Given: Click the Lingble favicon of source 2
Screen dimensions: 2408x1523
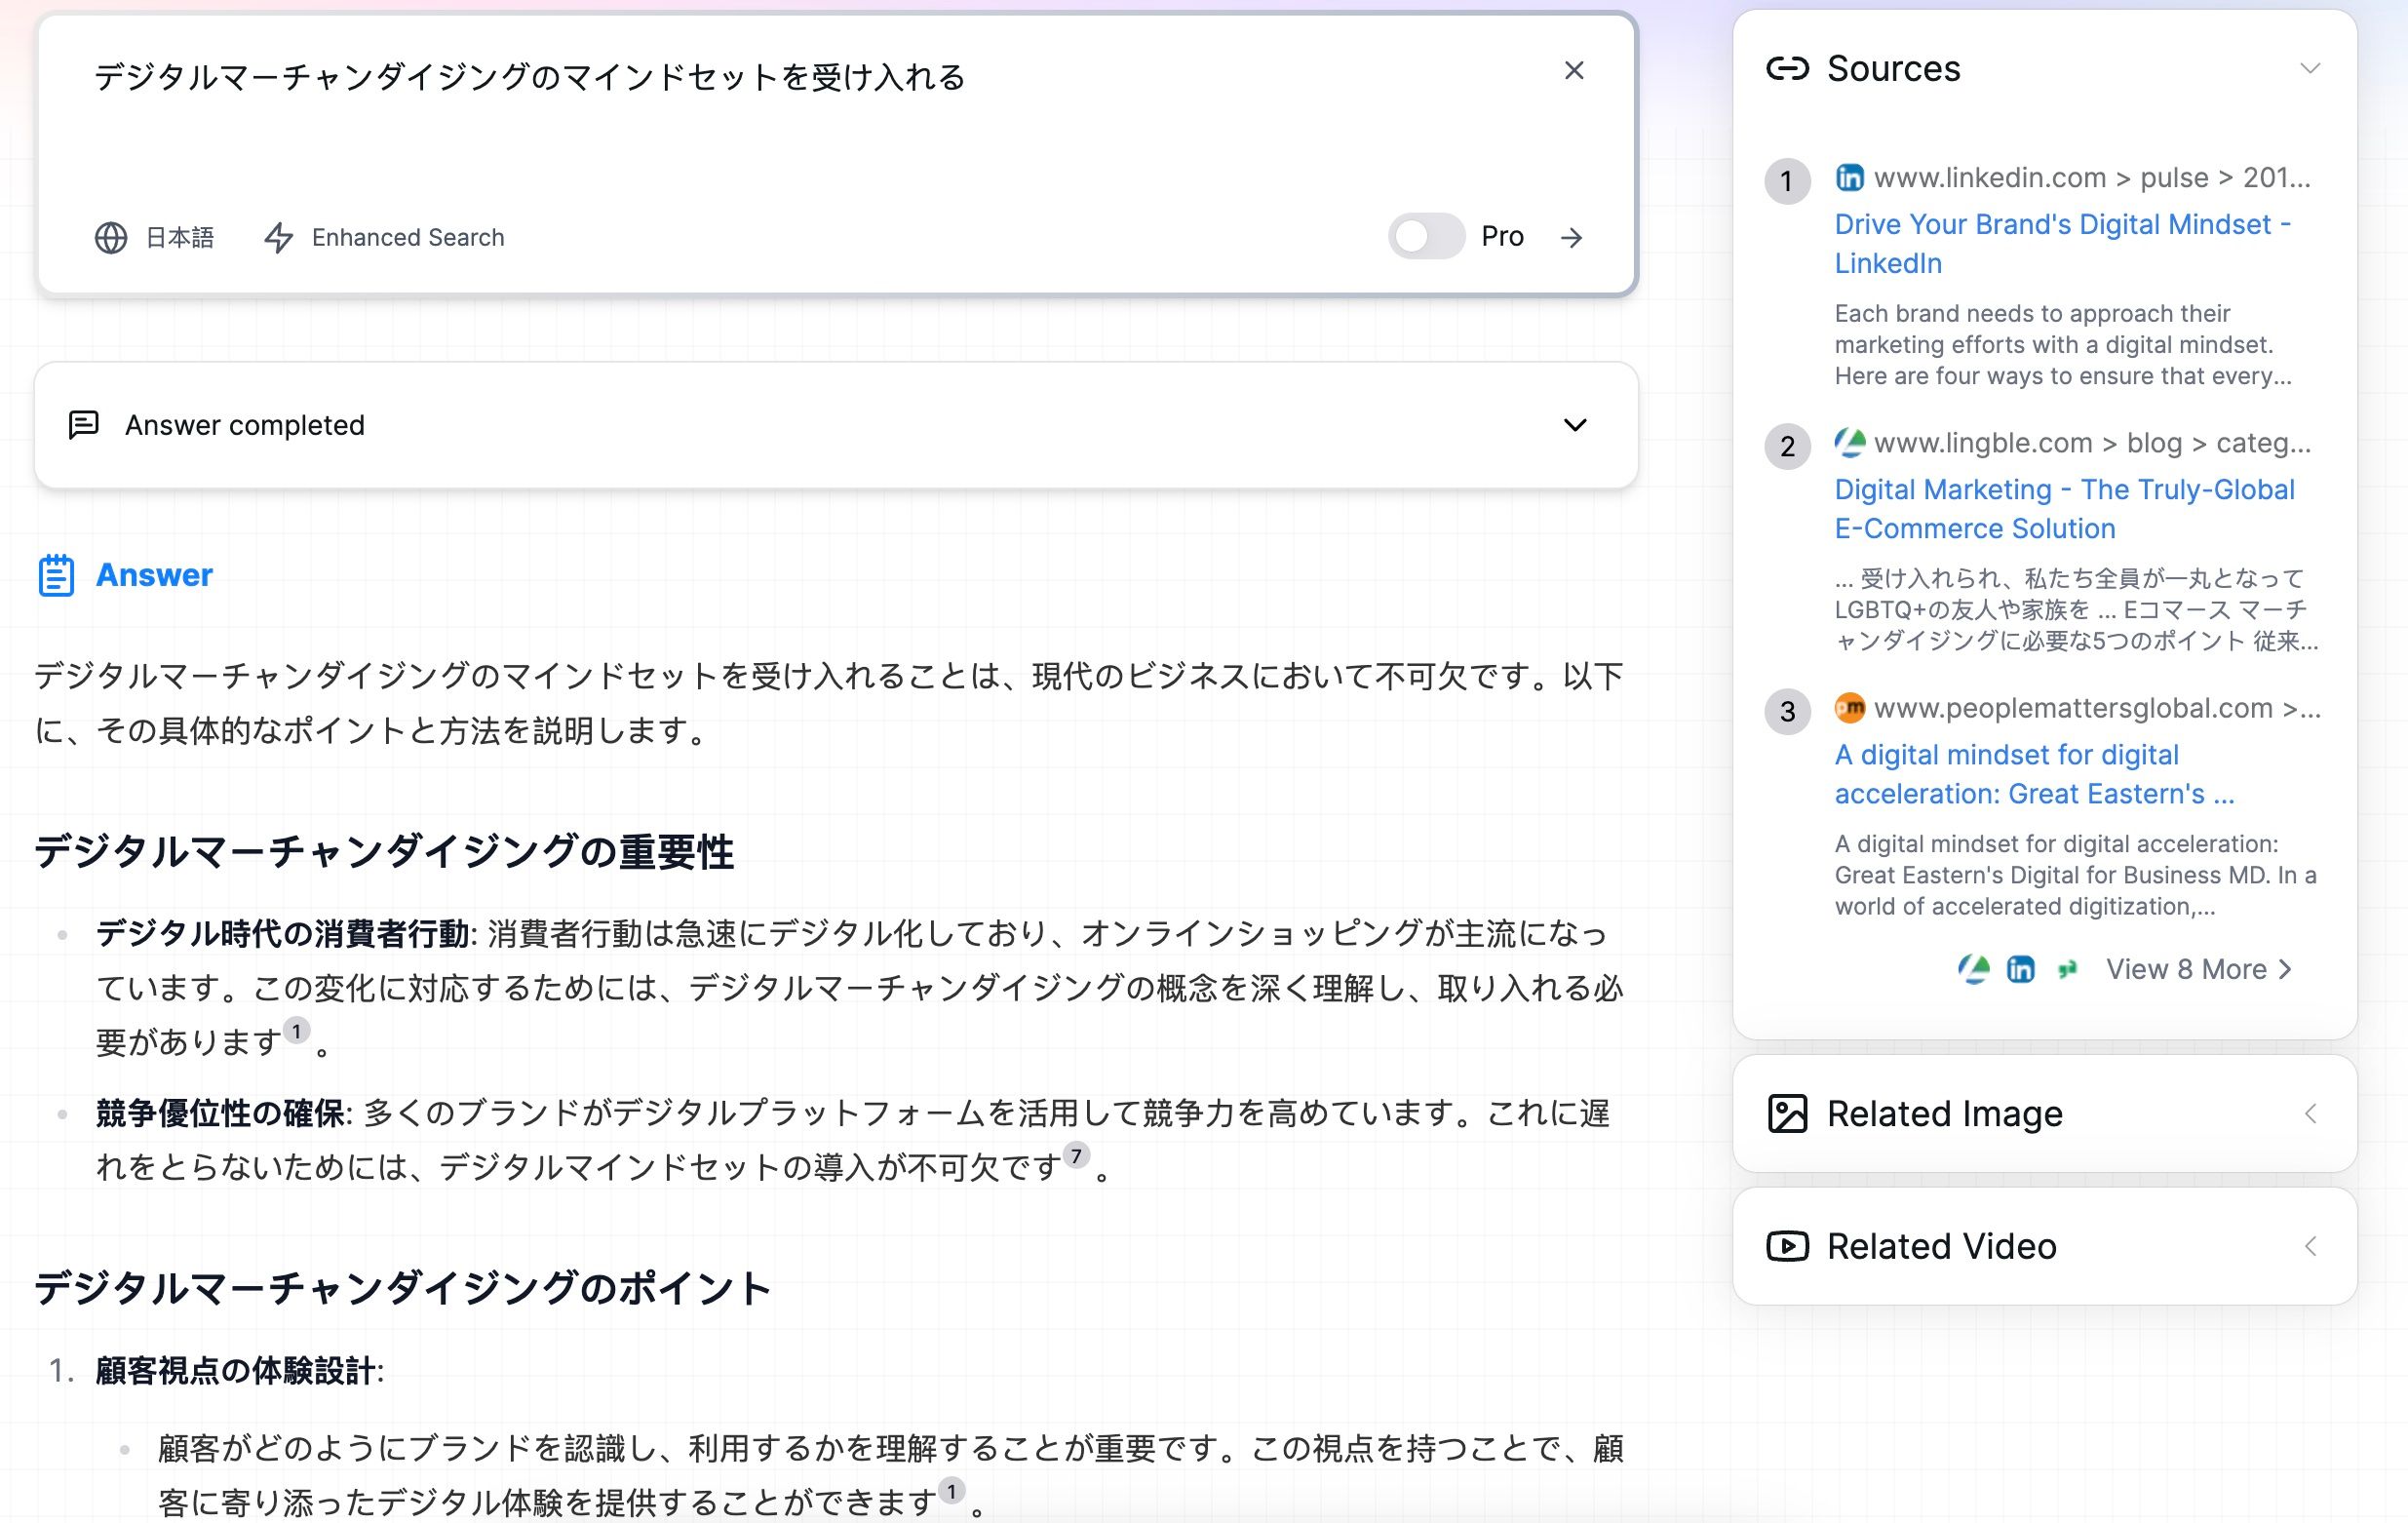Looking at the screenshot, I should 1850,443.
